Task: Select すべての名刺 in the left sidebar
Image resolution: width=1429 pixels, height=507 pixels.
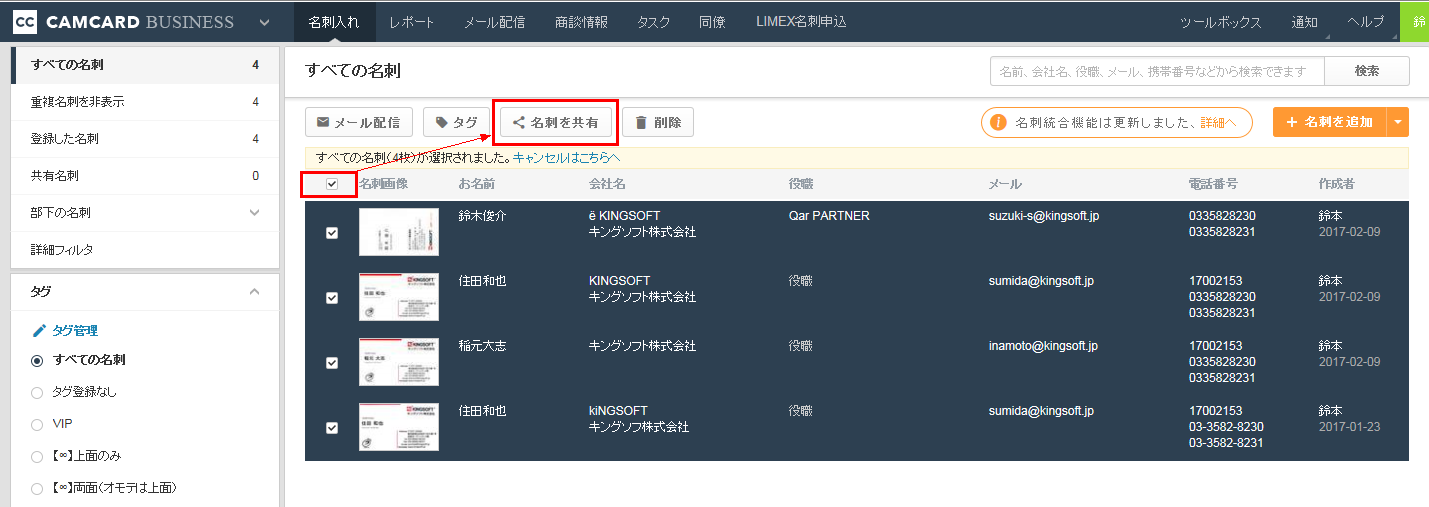Action: pyautogui.click(x=145, y=65)
